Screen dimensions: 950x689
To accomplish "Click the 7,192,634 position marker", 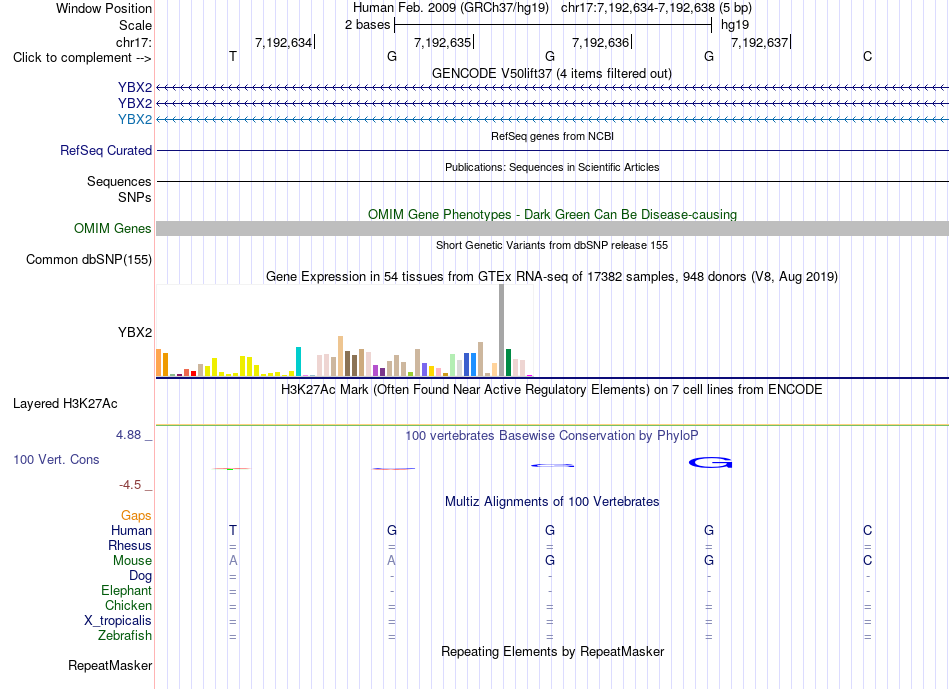I will tap(285, 42).
